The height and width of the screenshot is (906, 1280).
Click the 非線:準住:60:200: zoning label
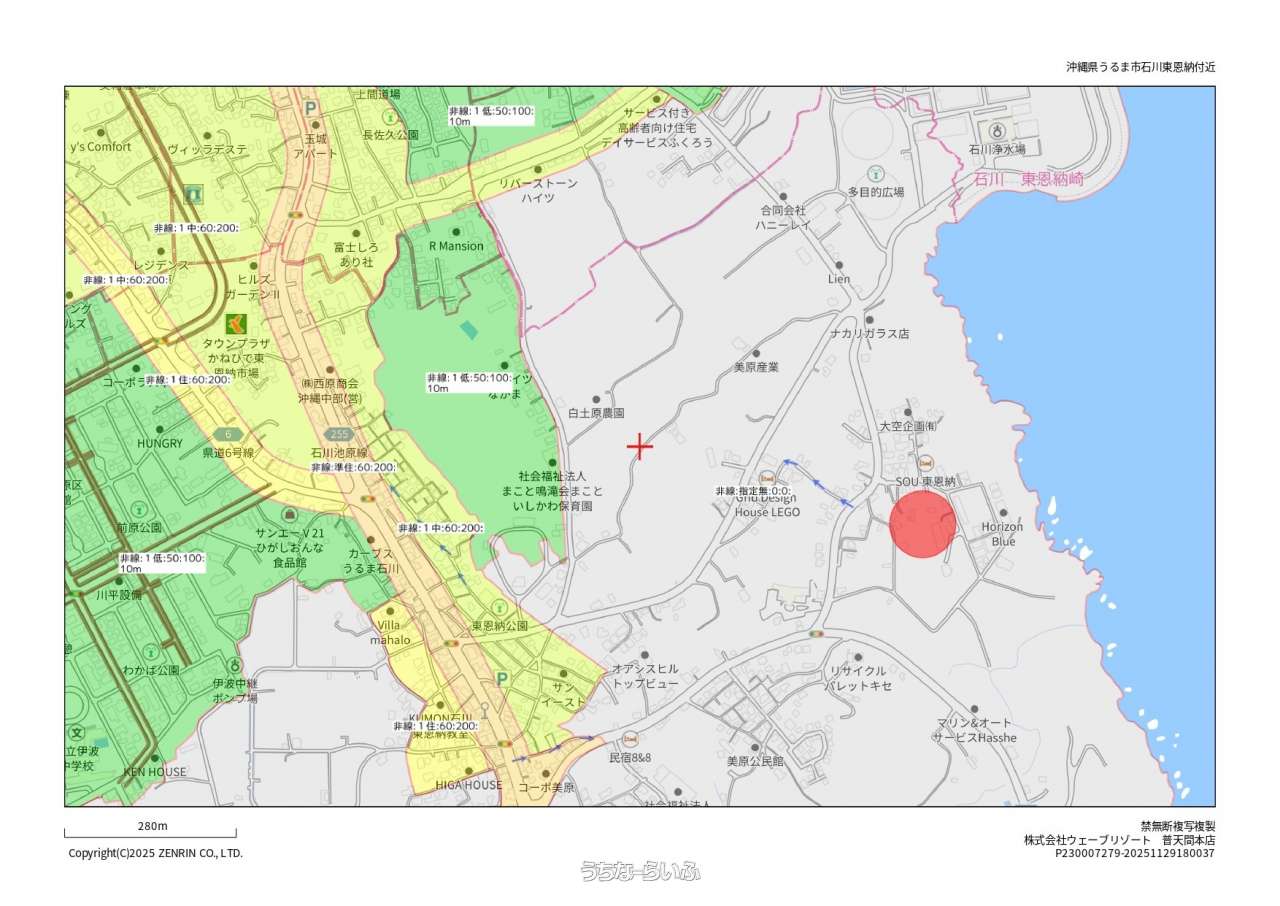(x=352, y=467)
